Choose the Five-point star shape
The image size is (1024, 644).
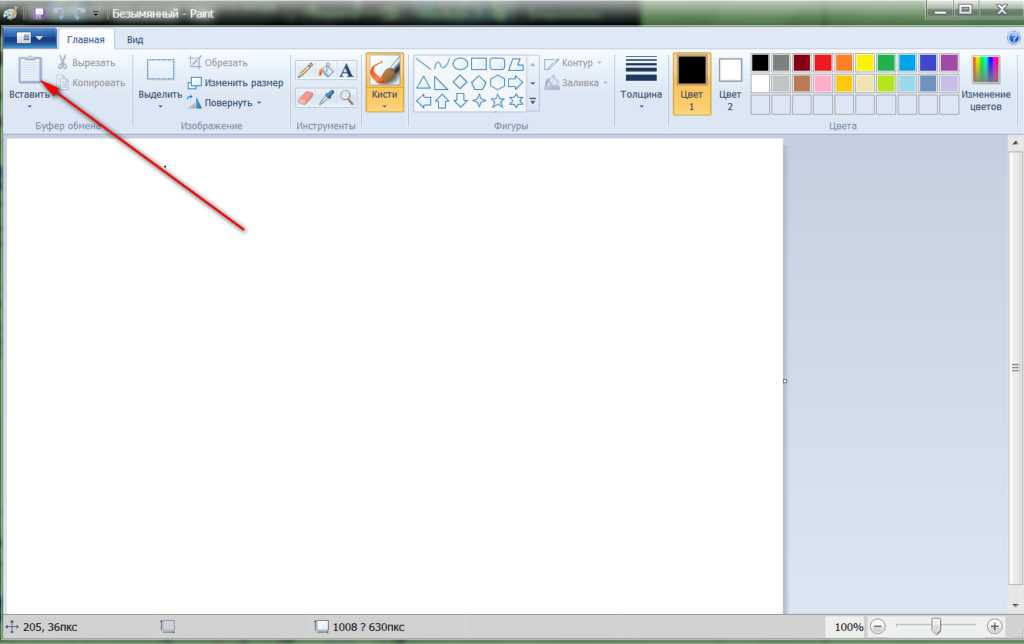[x=497, y=101]
